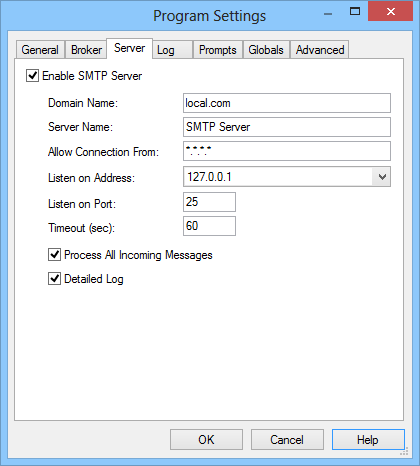Maximize the Program Settings window
Image resolution: width=420 pixels, height=466 pixels.
tap(355, 12)
